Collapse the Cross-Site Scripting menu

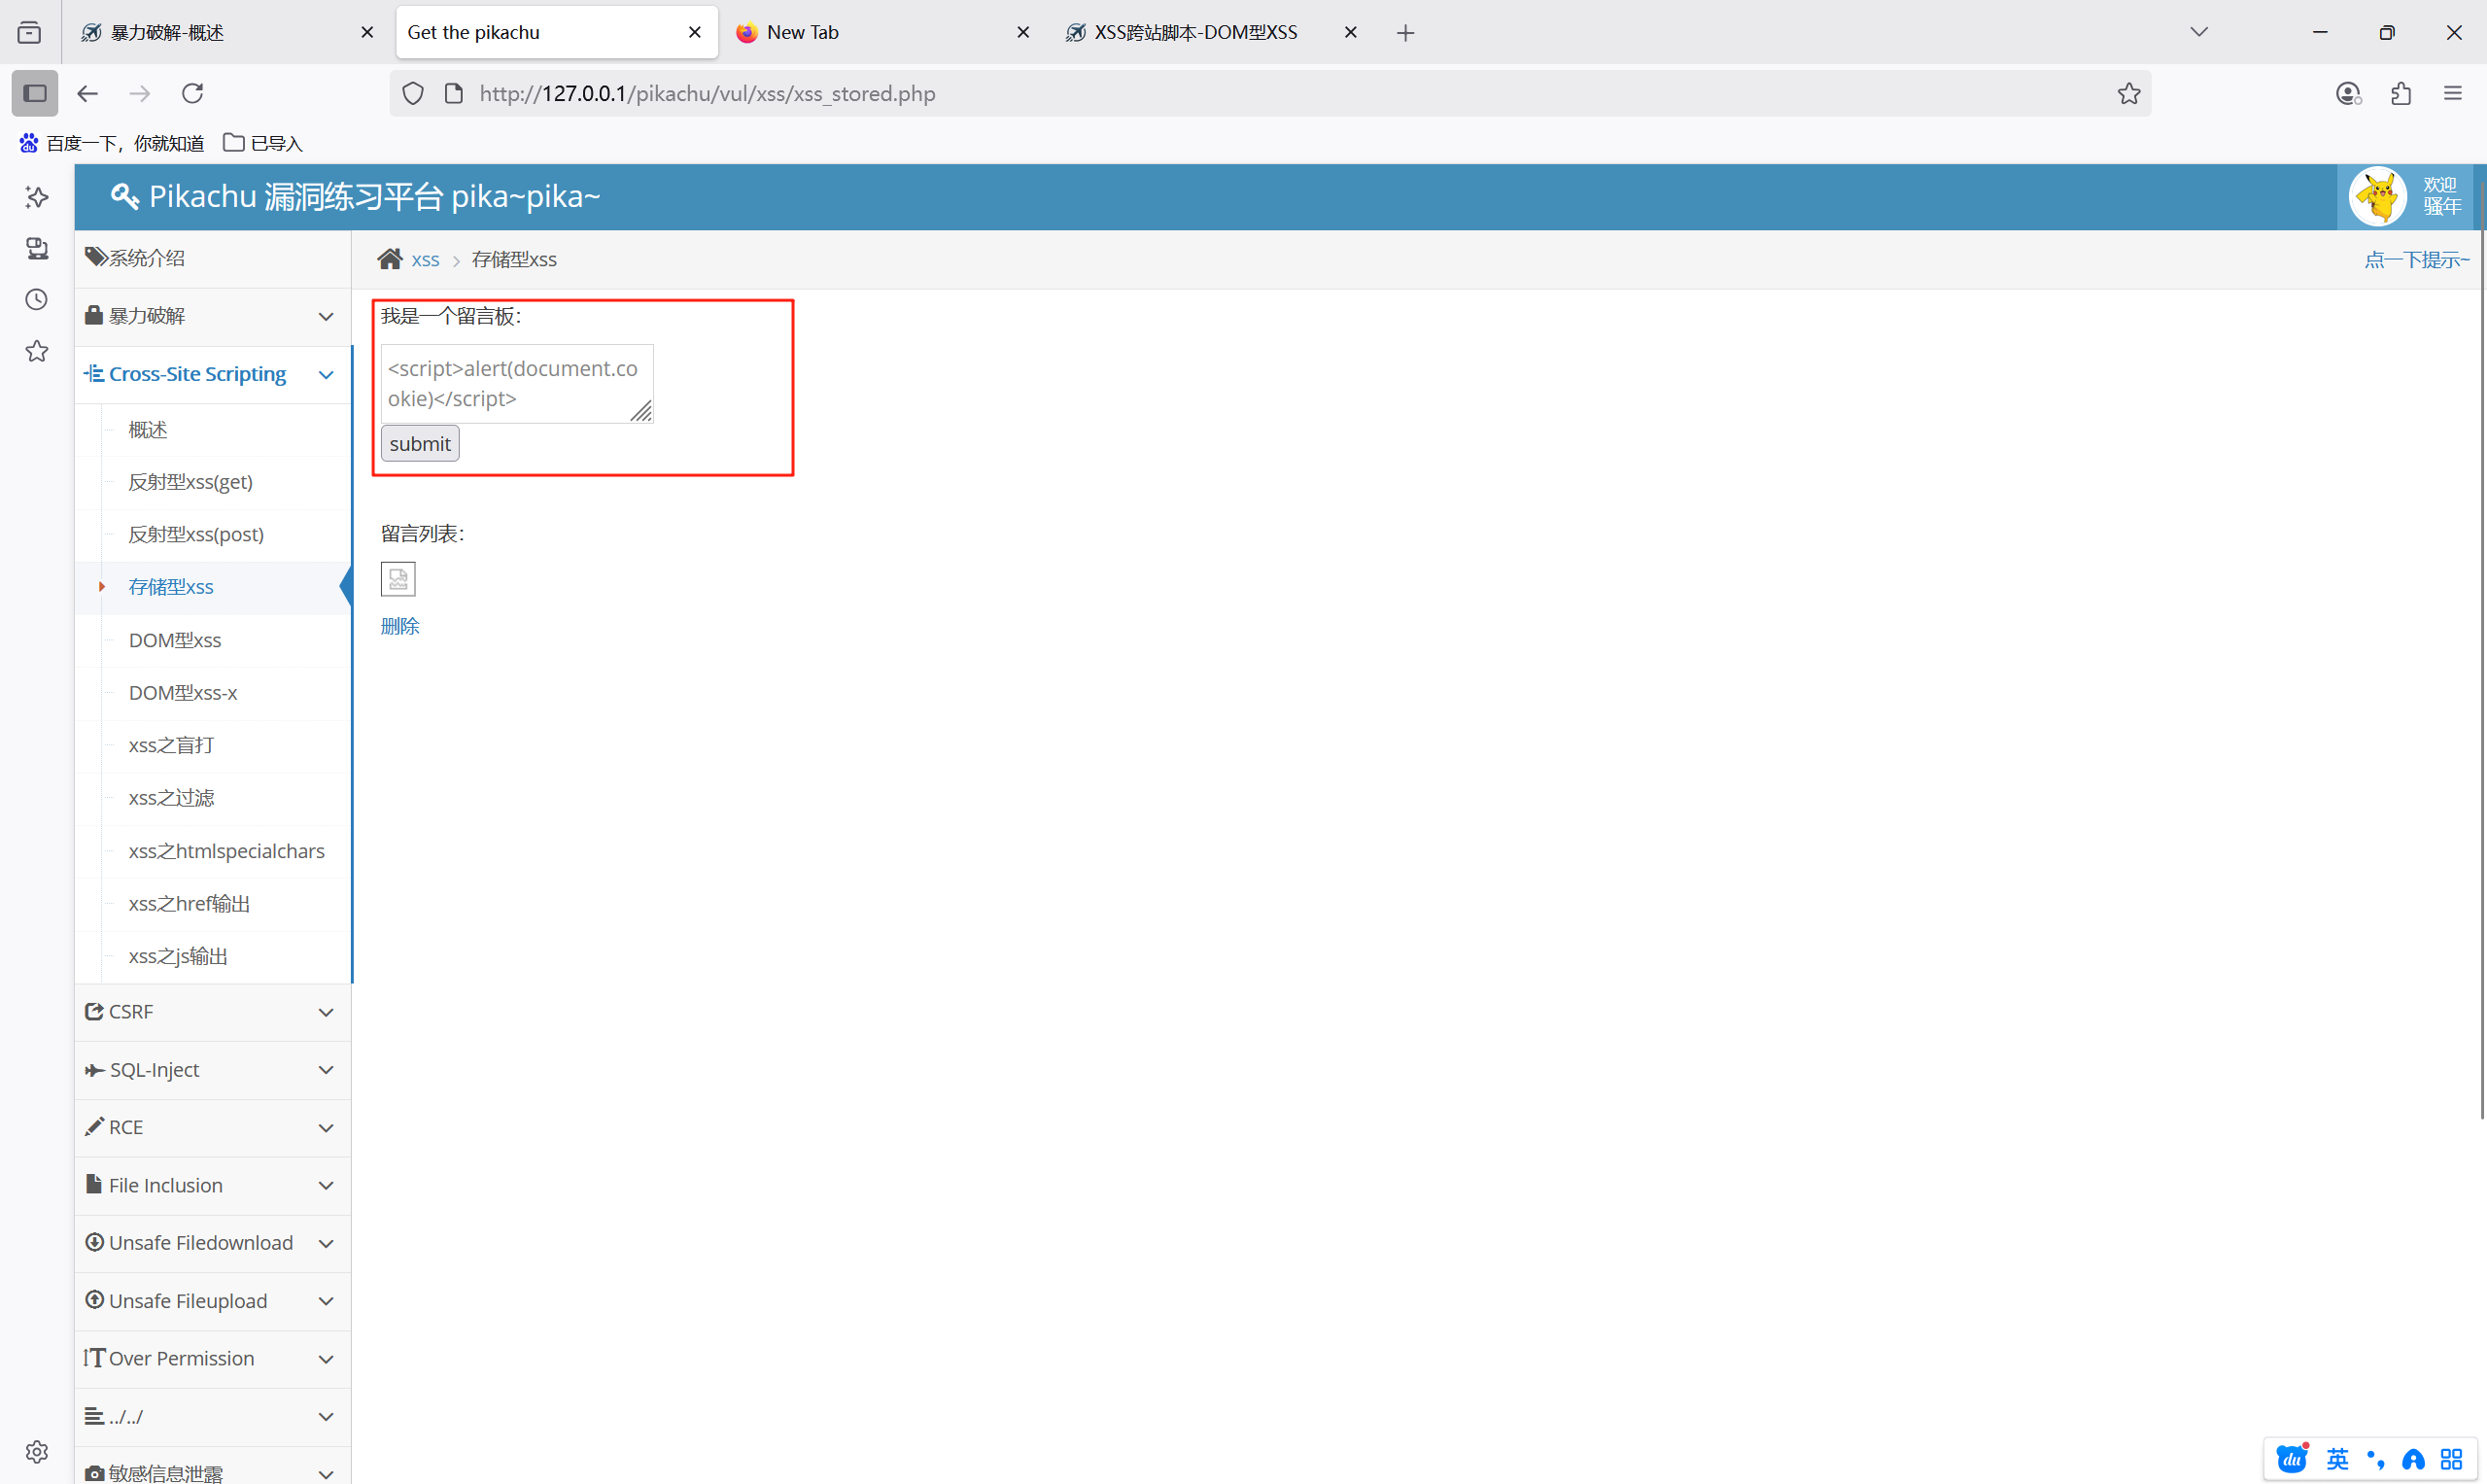(x=213, y=374)
